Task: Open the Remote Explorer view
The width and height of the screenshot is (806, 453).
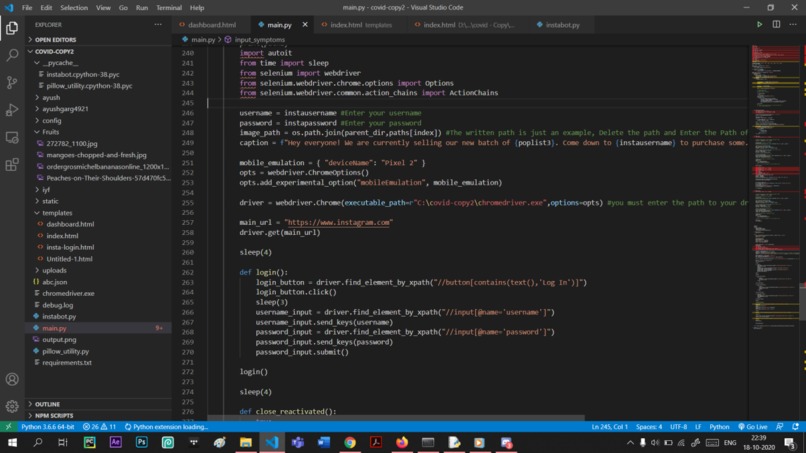Action: point(12,137)
